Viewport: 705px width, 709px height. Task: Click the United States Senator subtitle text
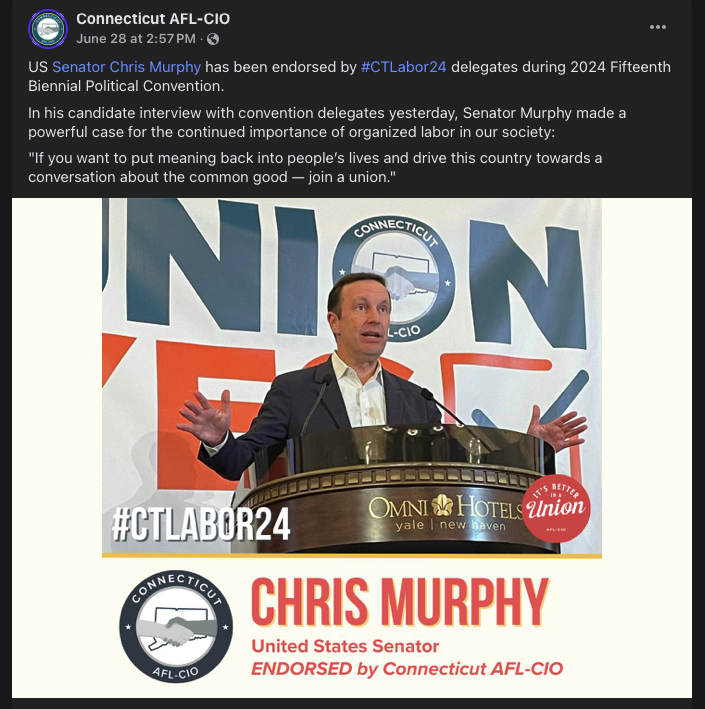(x=345, y=646)
